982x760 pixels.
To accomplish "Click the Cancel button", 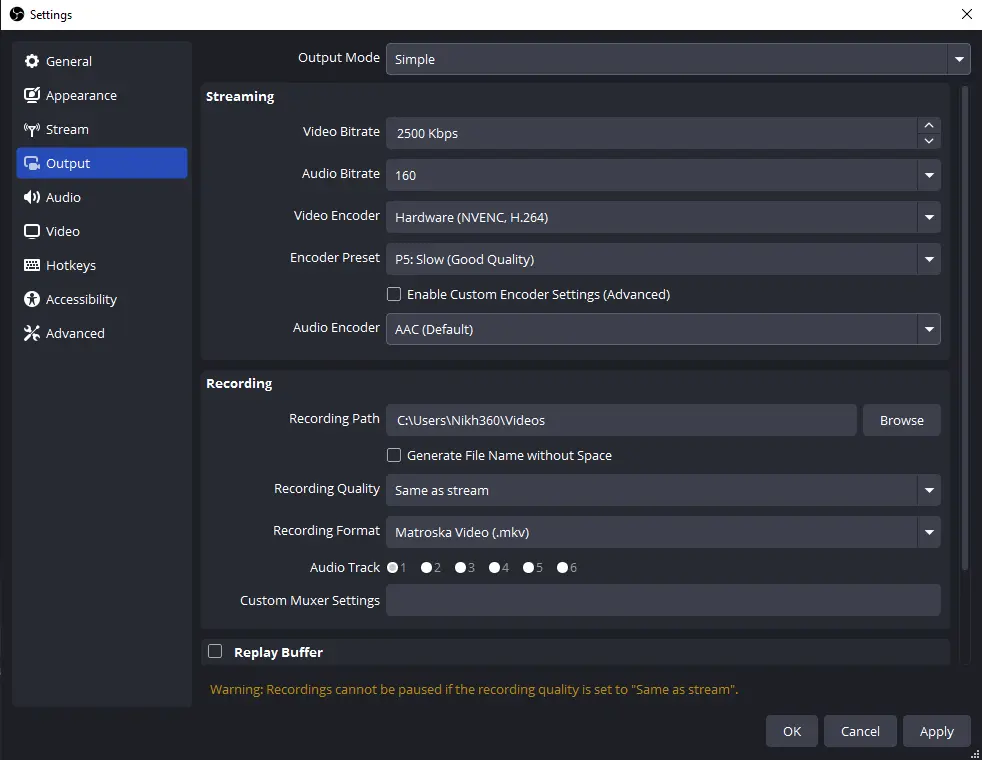I will click(x=860, y=731).
